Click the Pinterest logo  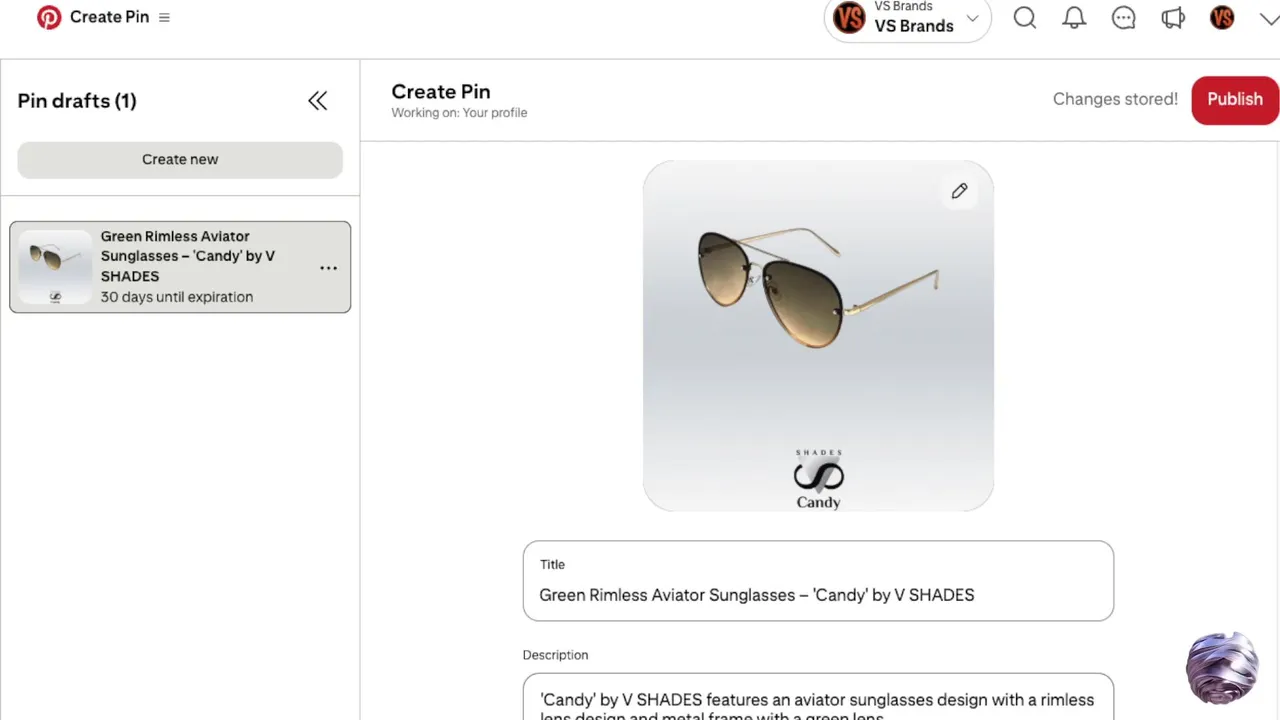coord(48,17)
